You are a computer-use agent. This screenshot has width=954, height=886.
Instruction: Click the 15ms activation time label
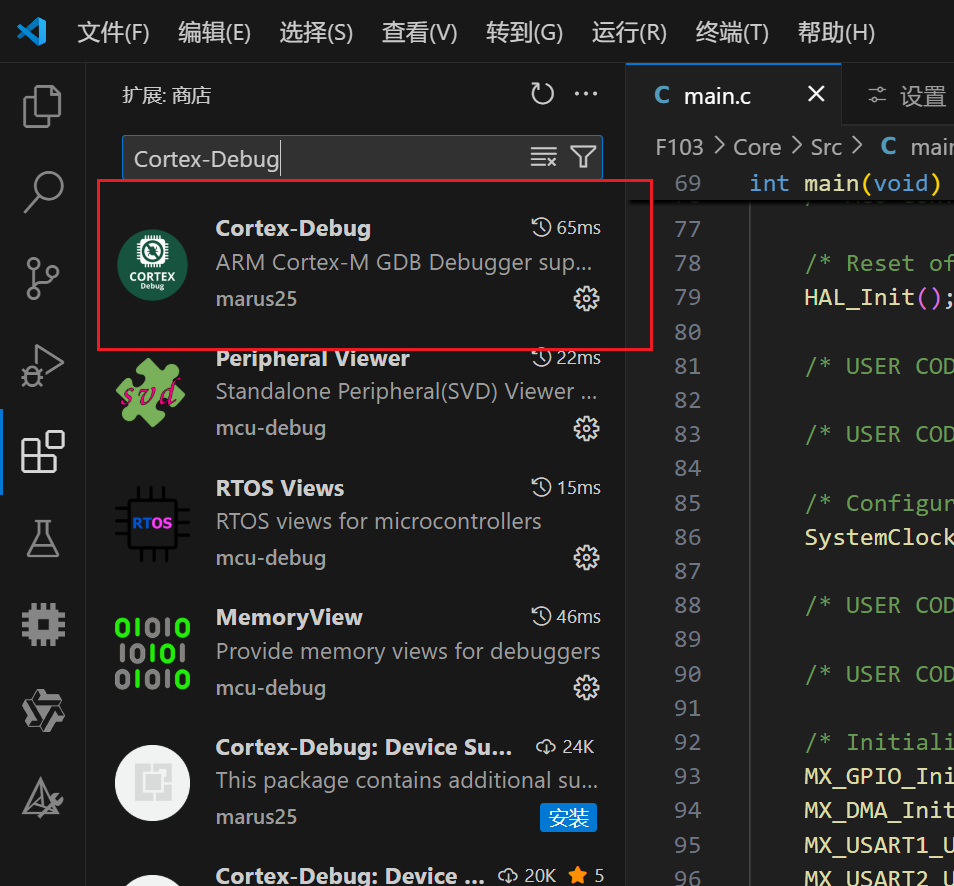[566, 487]
